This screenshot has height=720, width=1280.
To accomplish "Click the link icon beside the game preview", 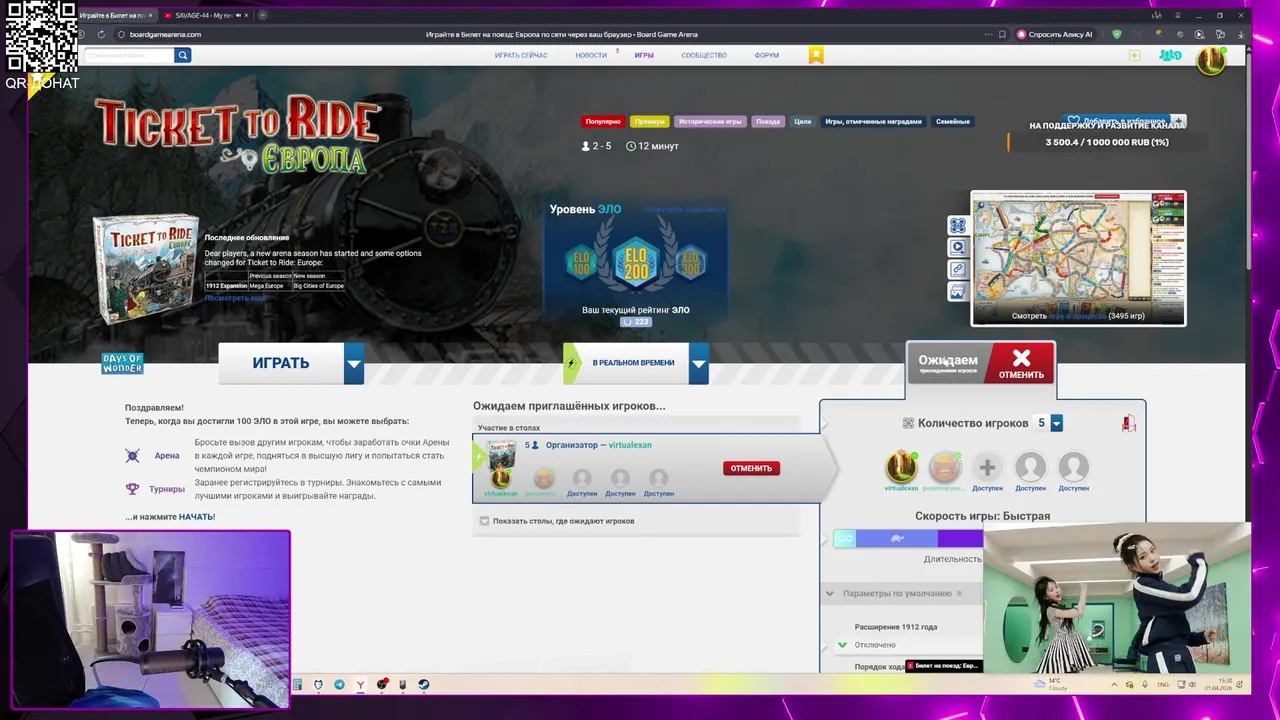I will (958, 269).
